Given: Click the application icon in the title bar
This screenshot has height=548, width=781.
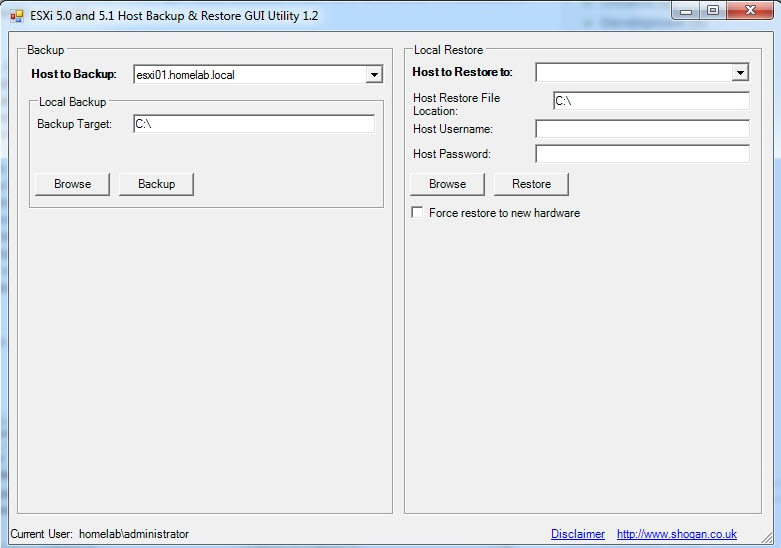Looking at the screenshot, I should tap(17, 16).
